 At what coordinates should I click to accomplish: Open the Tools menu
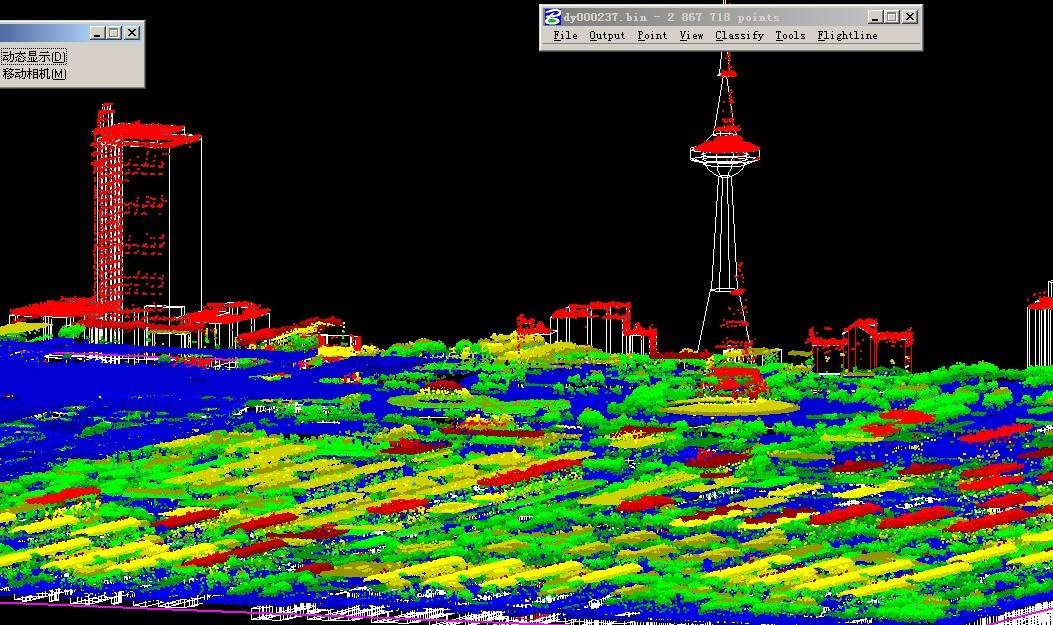(x=790, y=35)
